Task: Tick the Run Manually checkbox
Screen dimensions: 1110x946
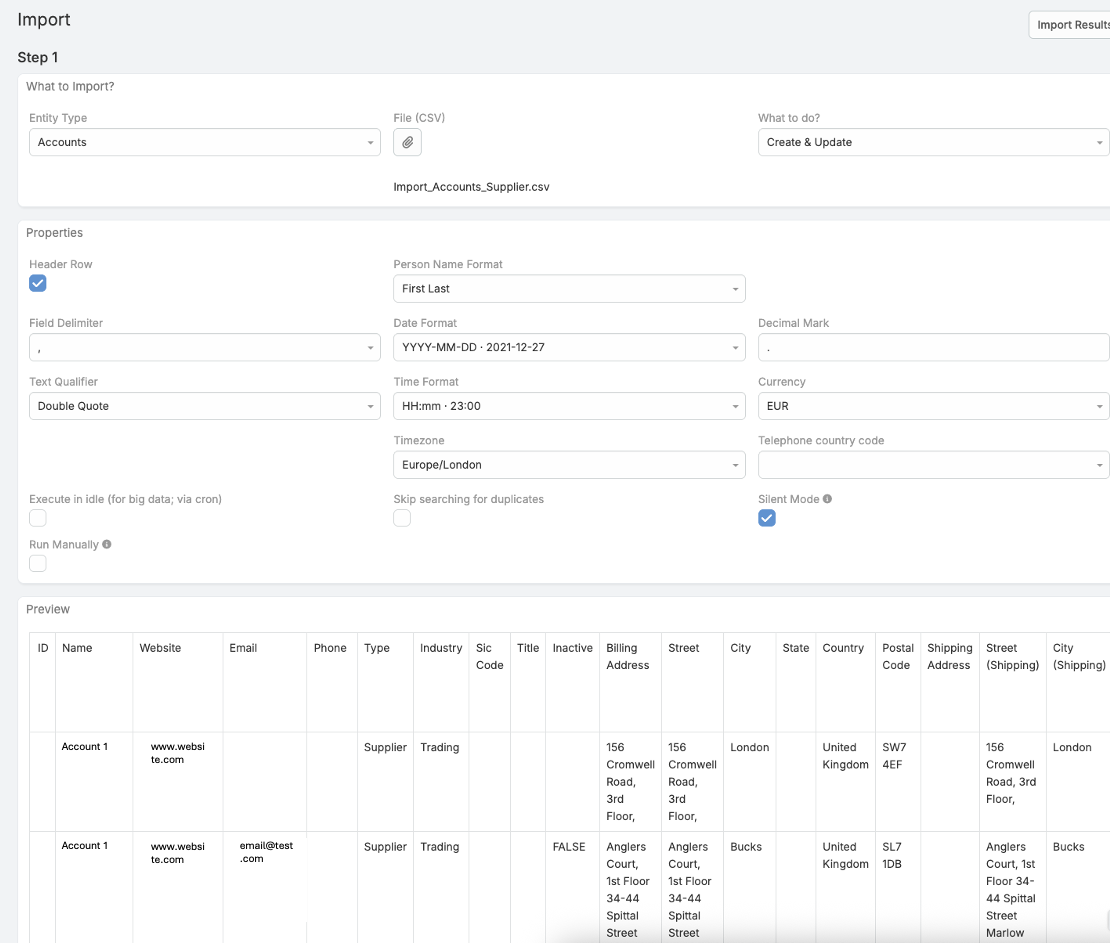Action: (x=38, y=564)
